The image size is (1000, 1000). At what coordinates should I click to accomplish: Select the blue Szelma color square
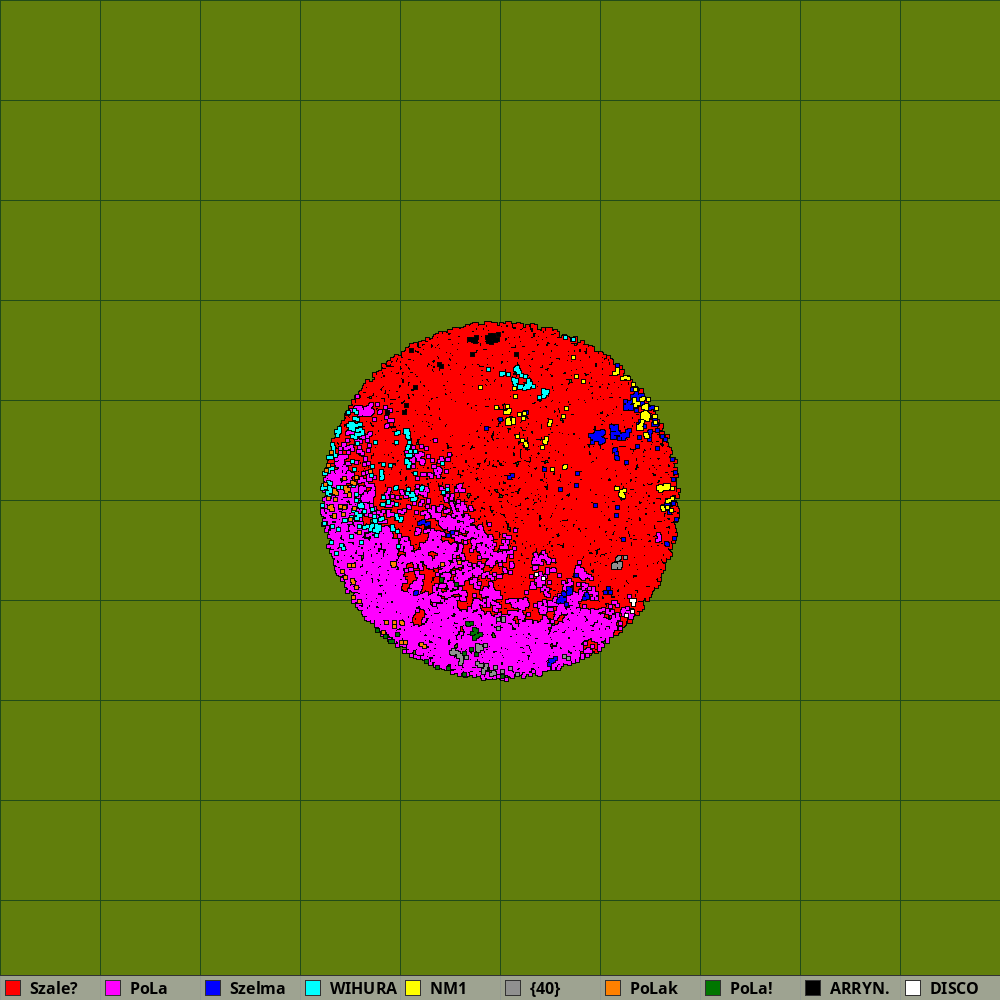tap(213, 988)
